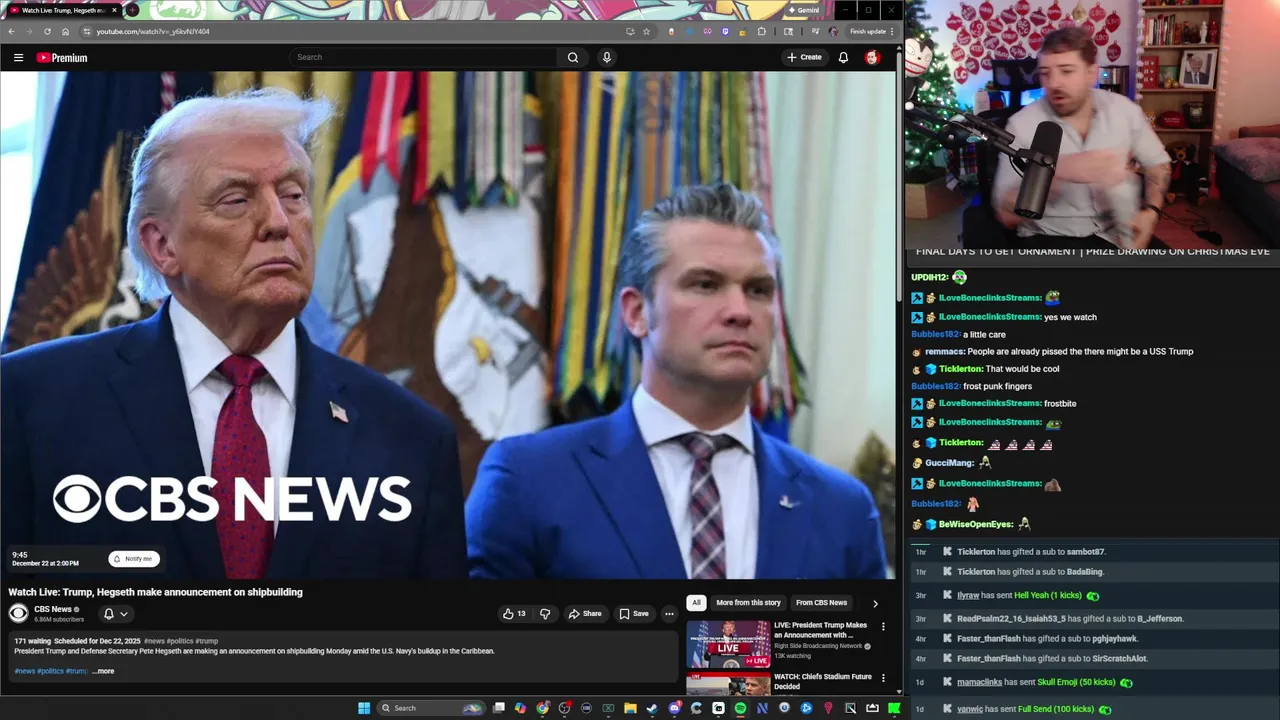Expand description with ...more
The image size is (1280, 720).
pyautogui.click(x=103, y=671)
